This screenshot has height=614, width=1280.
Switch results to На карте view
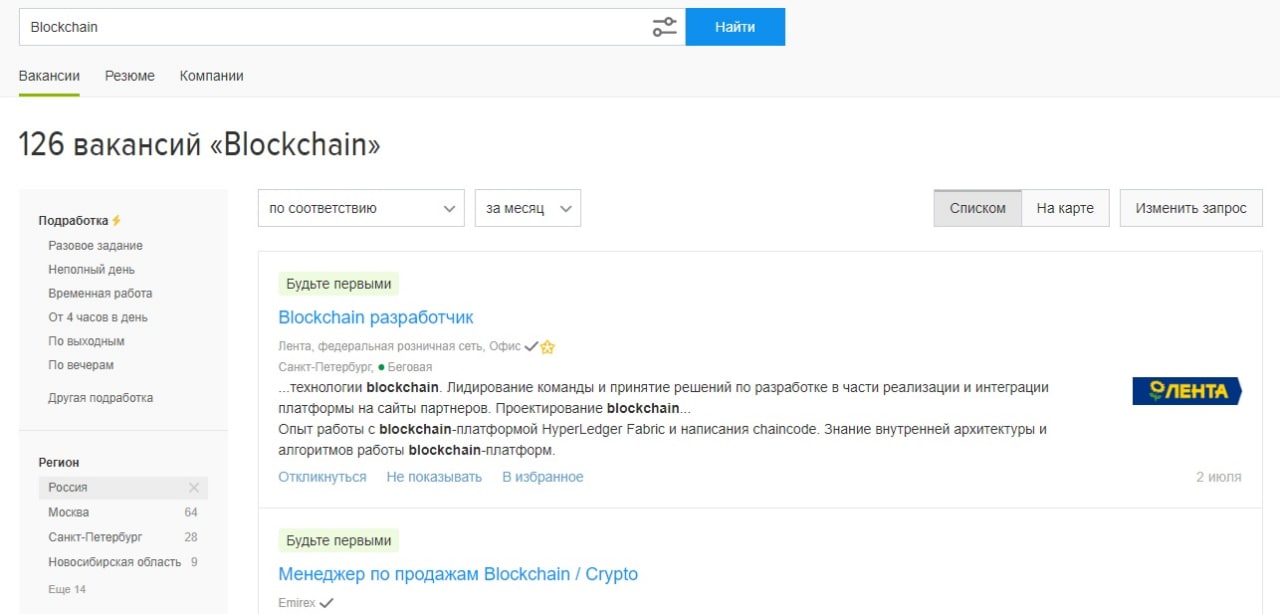[1065, 208]
